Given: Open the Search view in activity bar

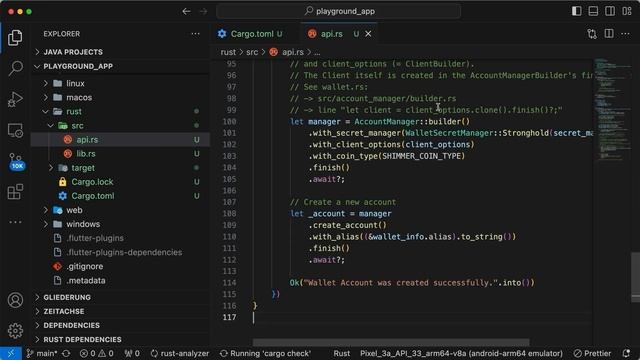Looking at the screenshot, I should [15, 68].
